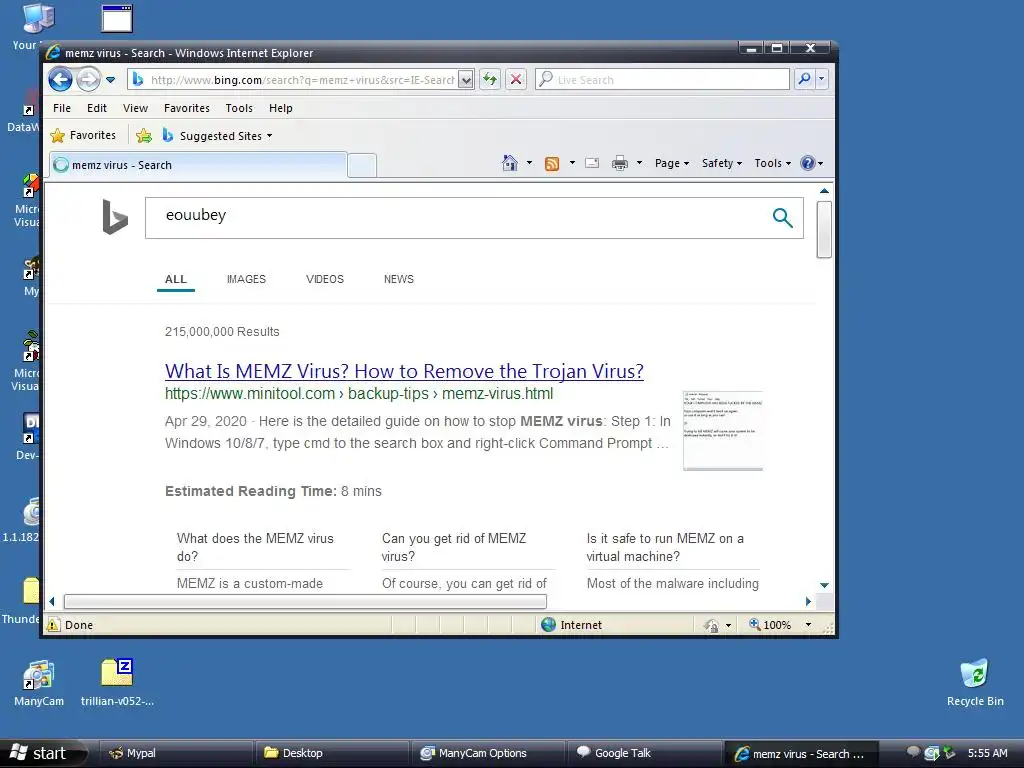The width and height of the screenshot is (1024, 768).
Task: Click the Bing logo on the page
Action: [115, 217]
